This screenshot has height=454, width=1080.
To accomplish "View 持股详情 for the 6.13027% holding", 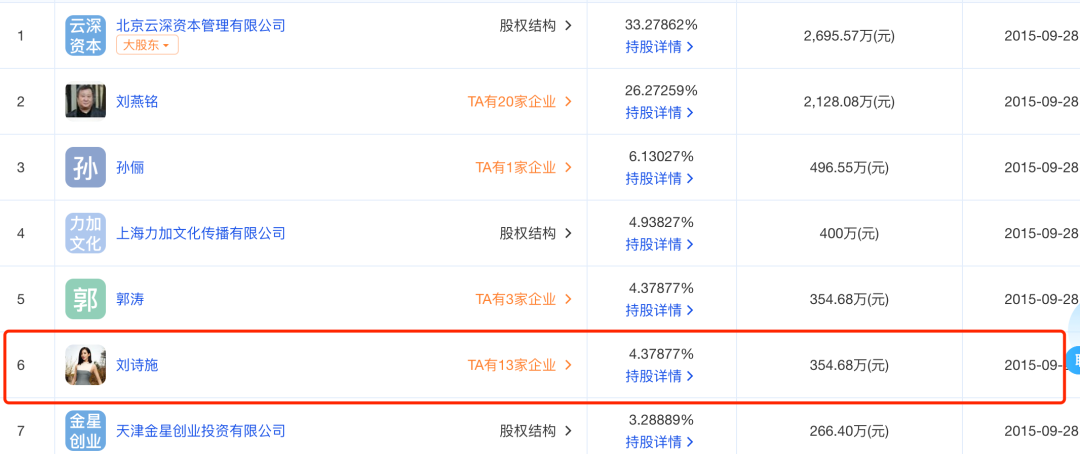I will [x=659, y=178].
